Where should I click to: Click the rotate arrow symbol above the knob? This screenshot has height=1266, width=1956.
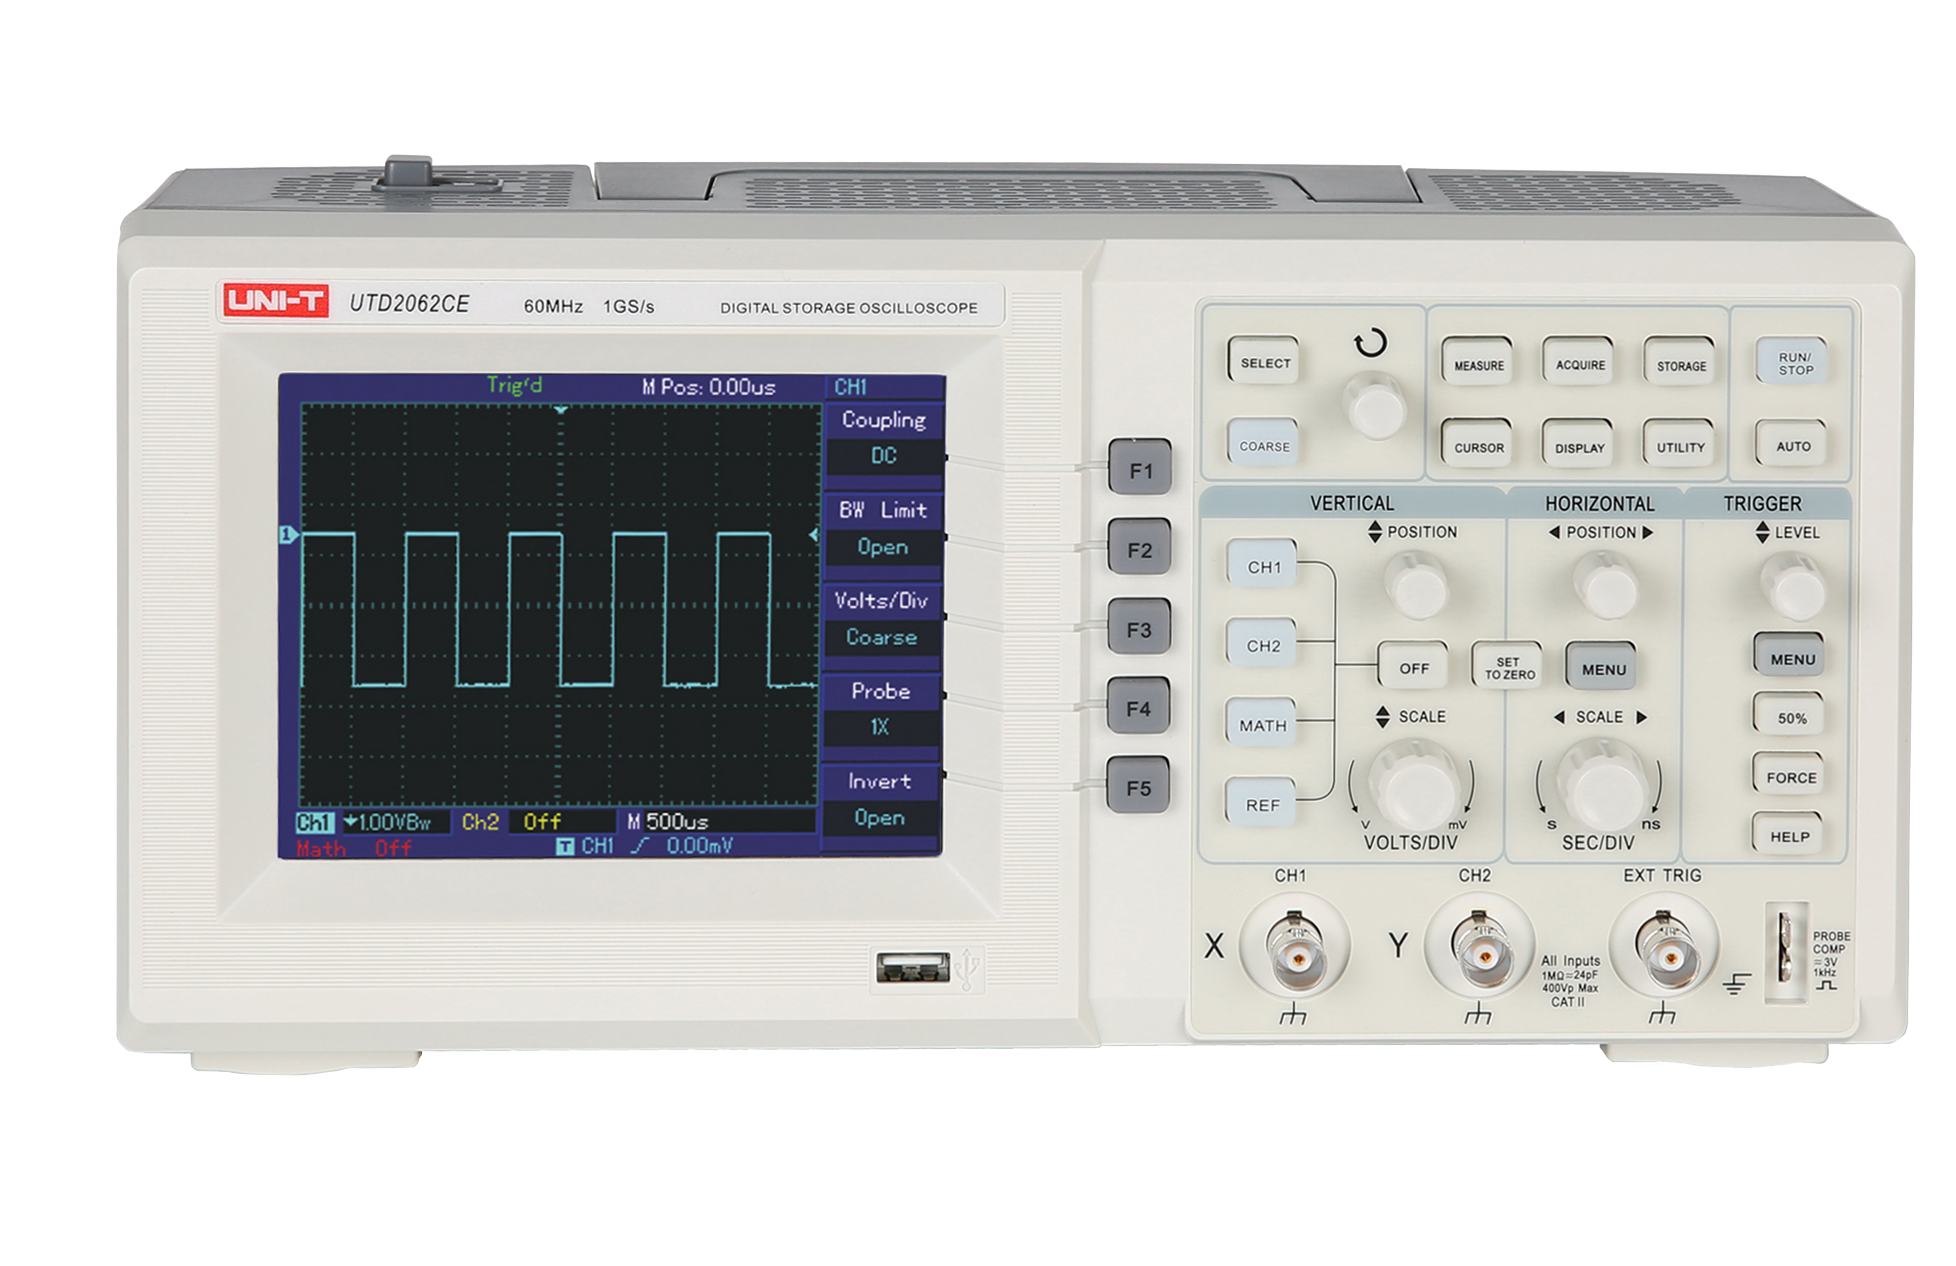1371,343
